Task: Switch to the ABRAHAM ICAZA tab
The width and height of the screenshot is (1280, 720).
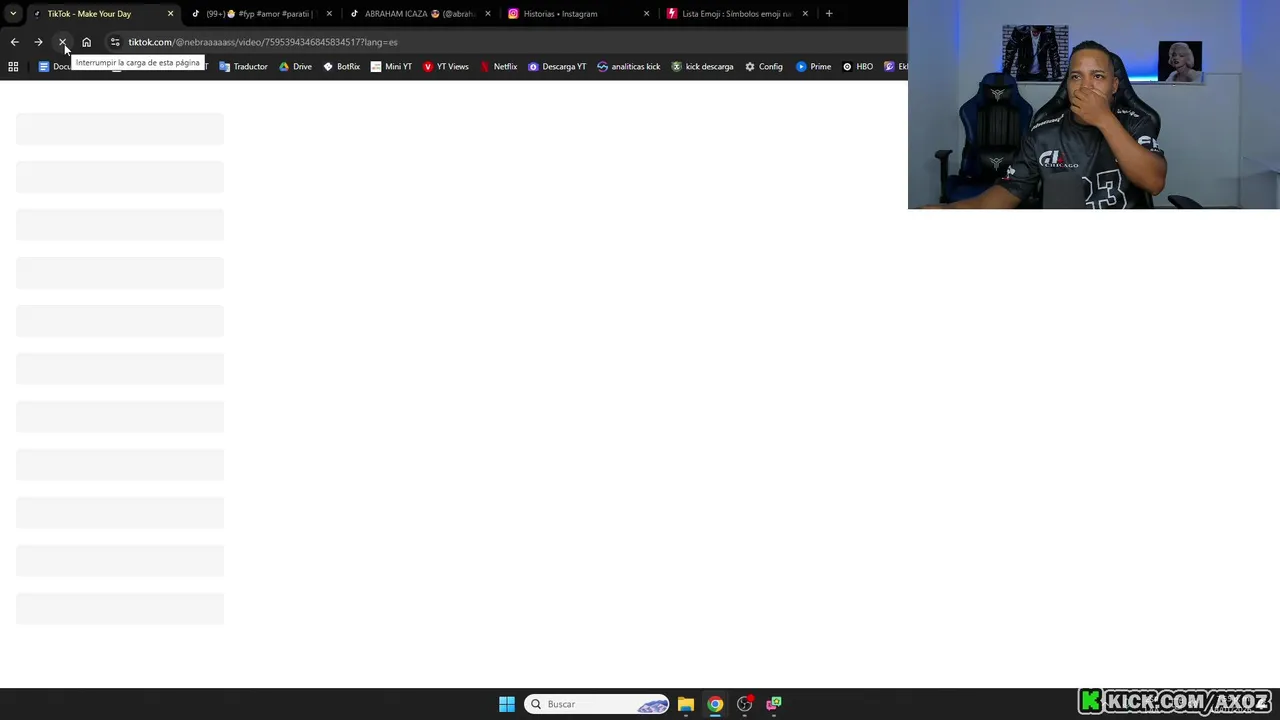Action: [419, 14]
